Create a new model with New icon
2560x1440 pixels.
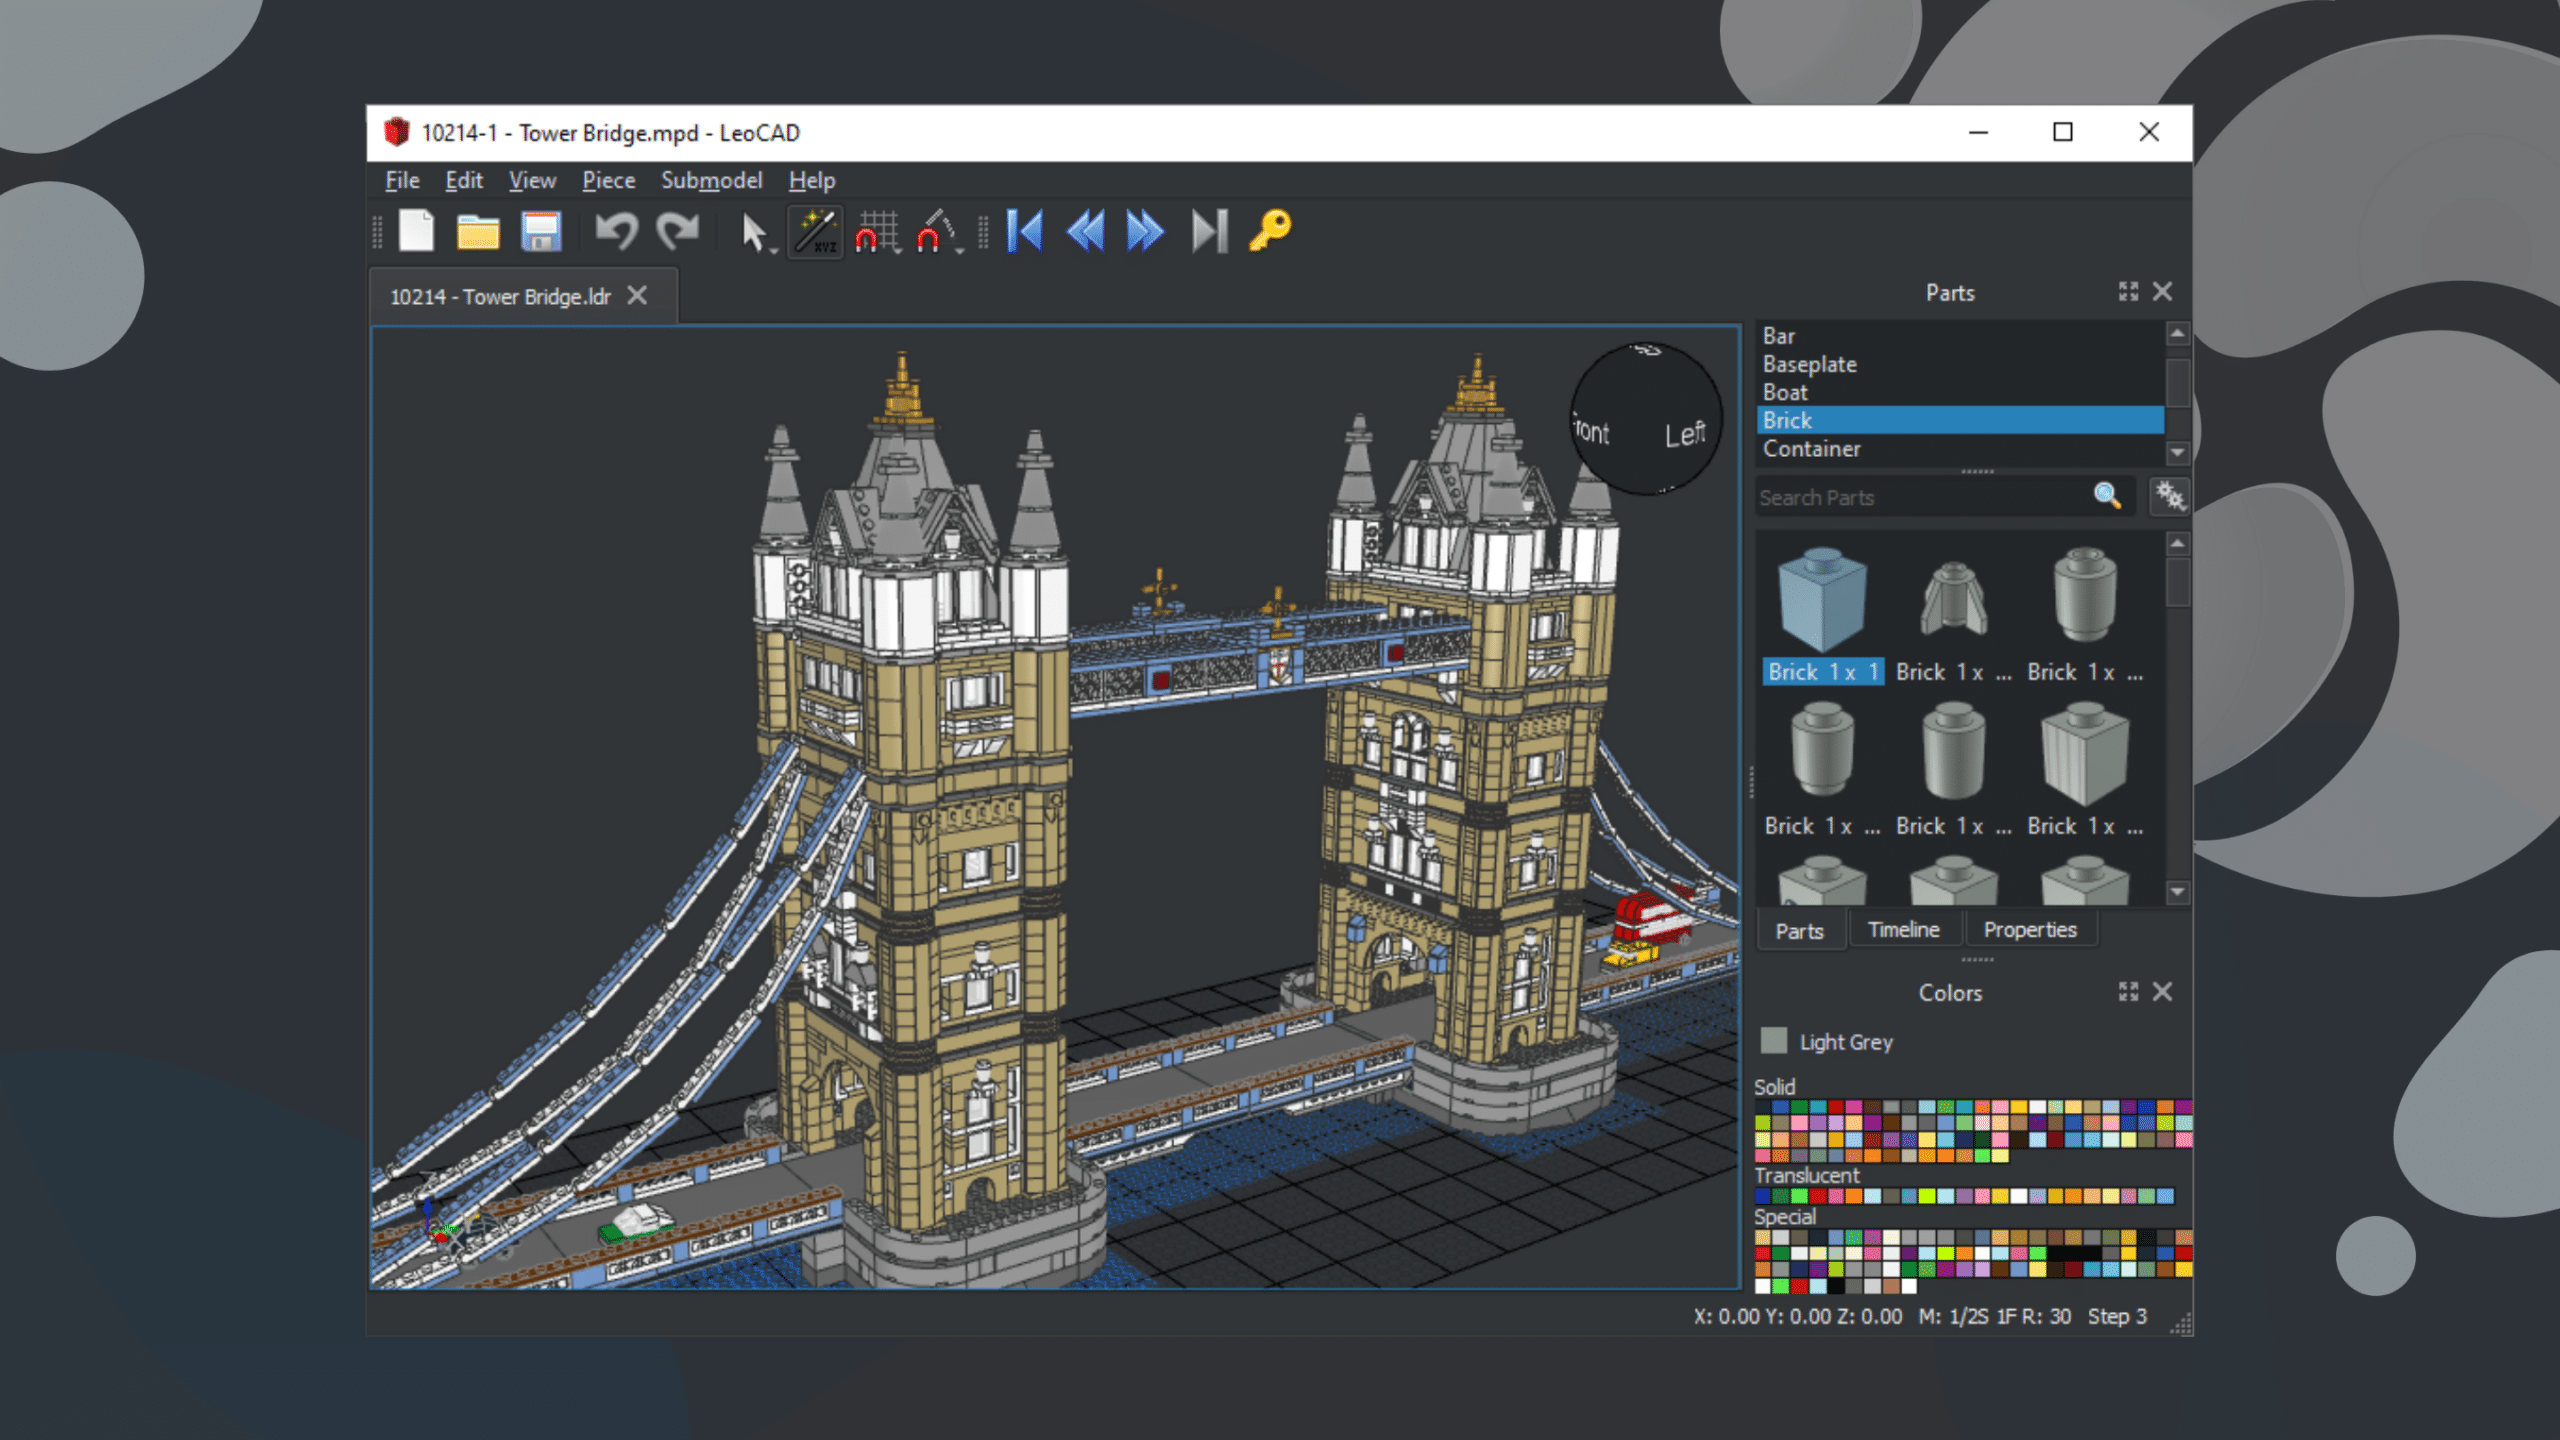click(x=417, y=231)
